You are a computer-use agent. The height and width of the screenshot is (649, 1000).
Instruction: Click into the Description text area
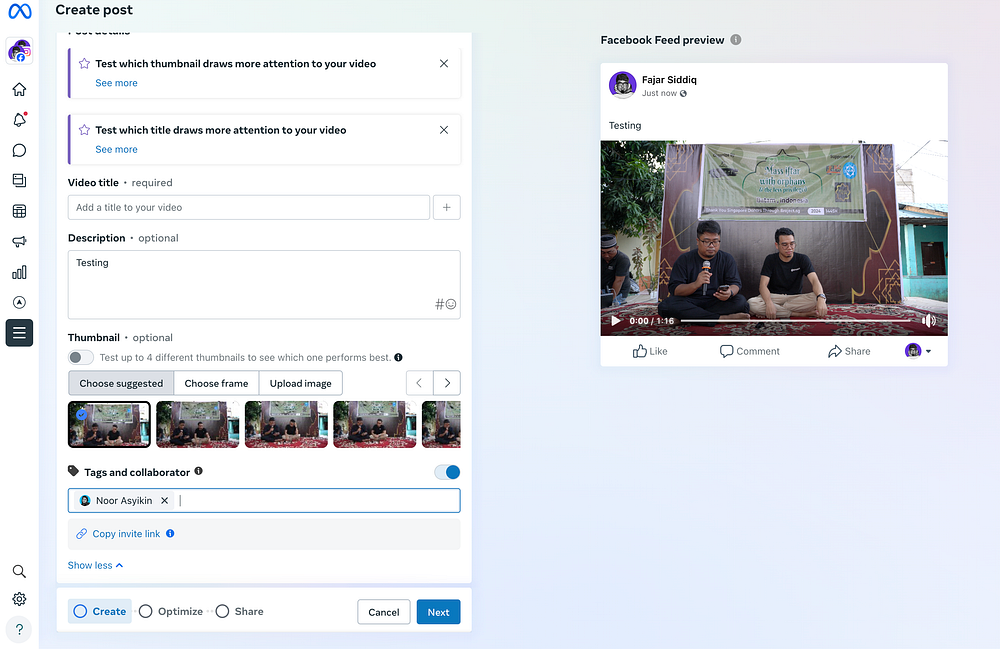264,284
